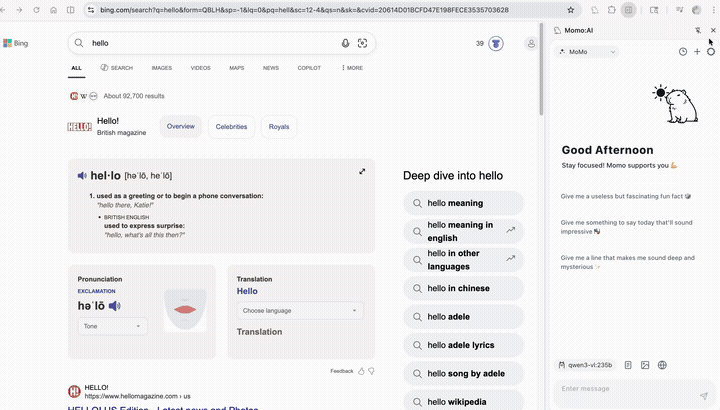The height and width of the screenshot is (410, 720).
Task: Click the 'hello song by adele' suggestion
Action: (463, 374)
